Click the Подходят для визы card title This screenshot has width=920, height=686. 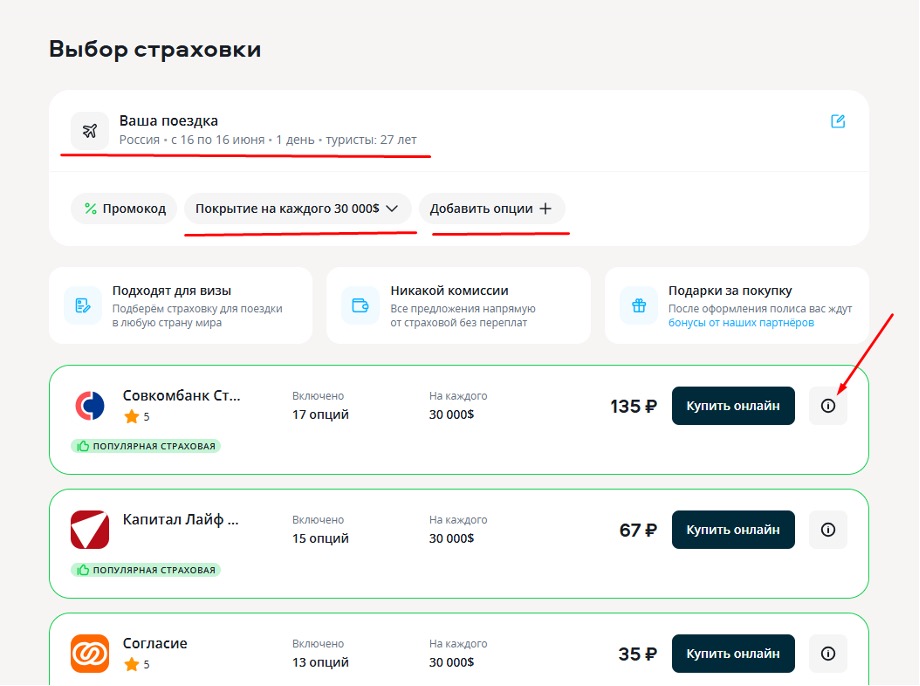click(x=171, y=290)
